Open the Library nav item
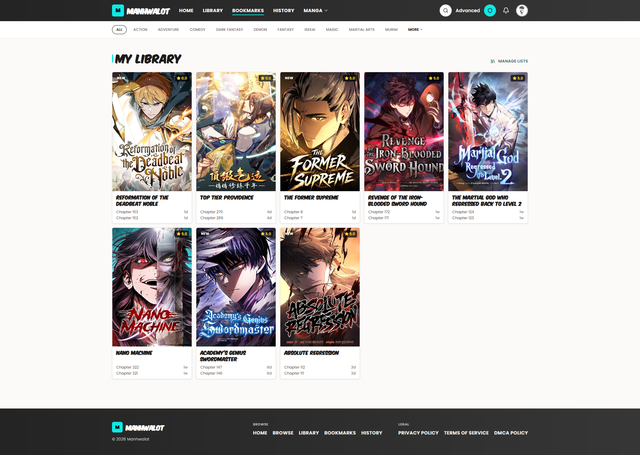The width and height of the screenshot is (640, 455). pyautogui.click(x=213, y=11)
